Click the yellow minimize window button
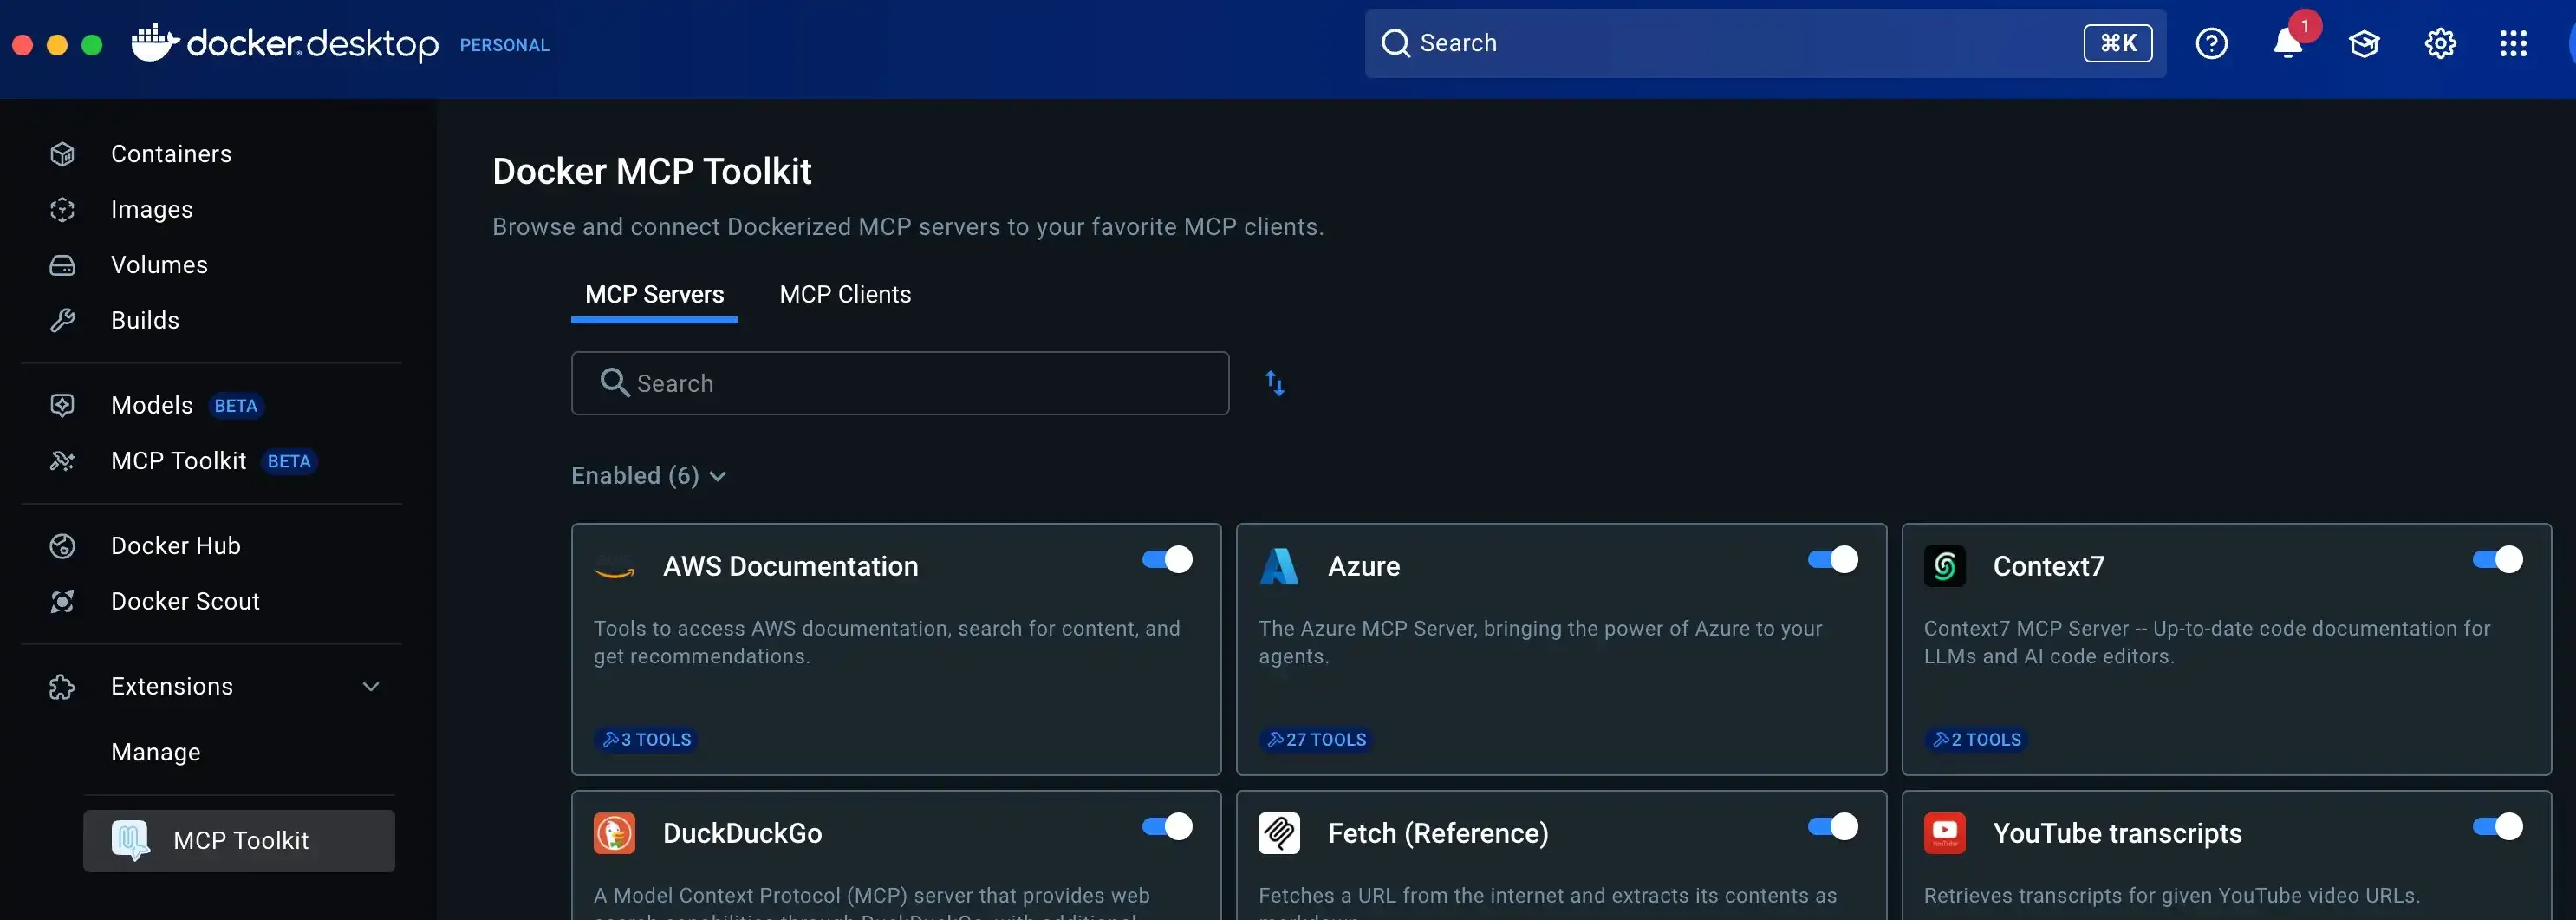The width and height of the screenshot is (2576, 920). pos(57,45)
